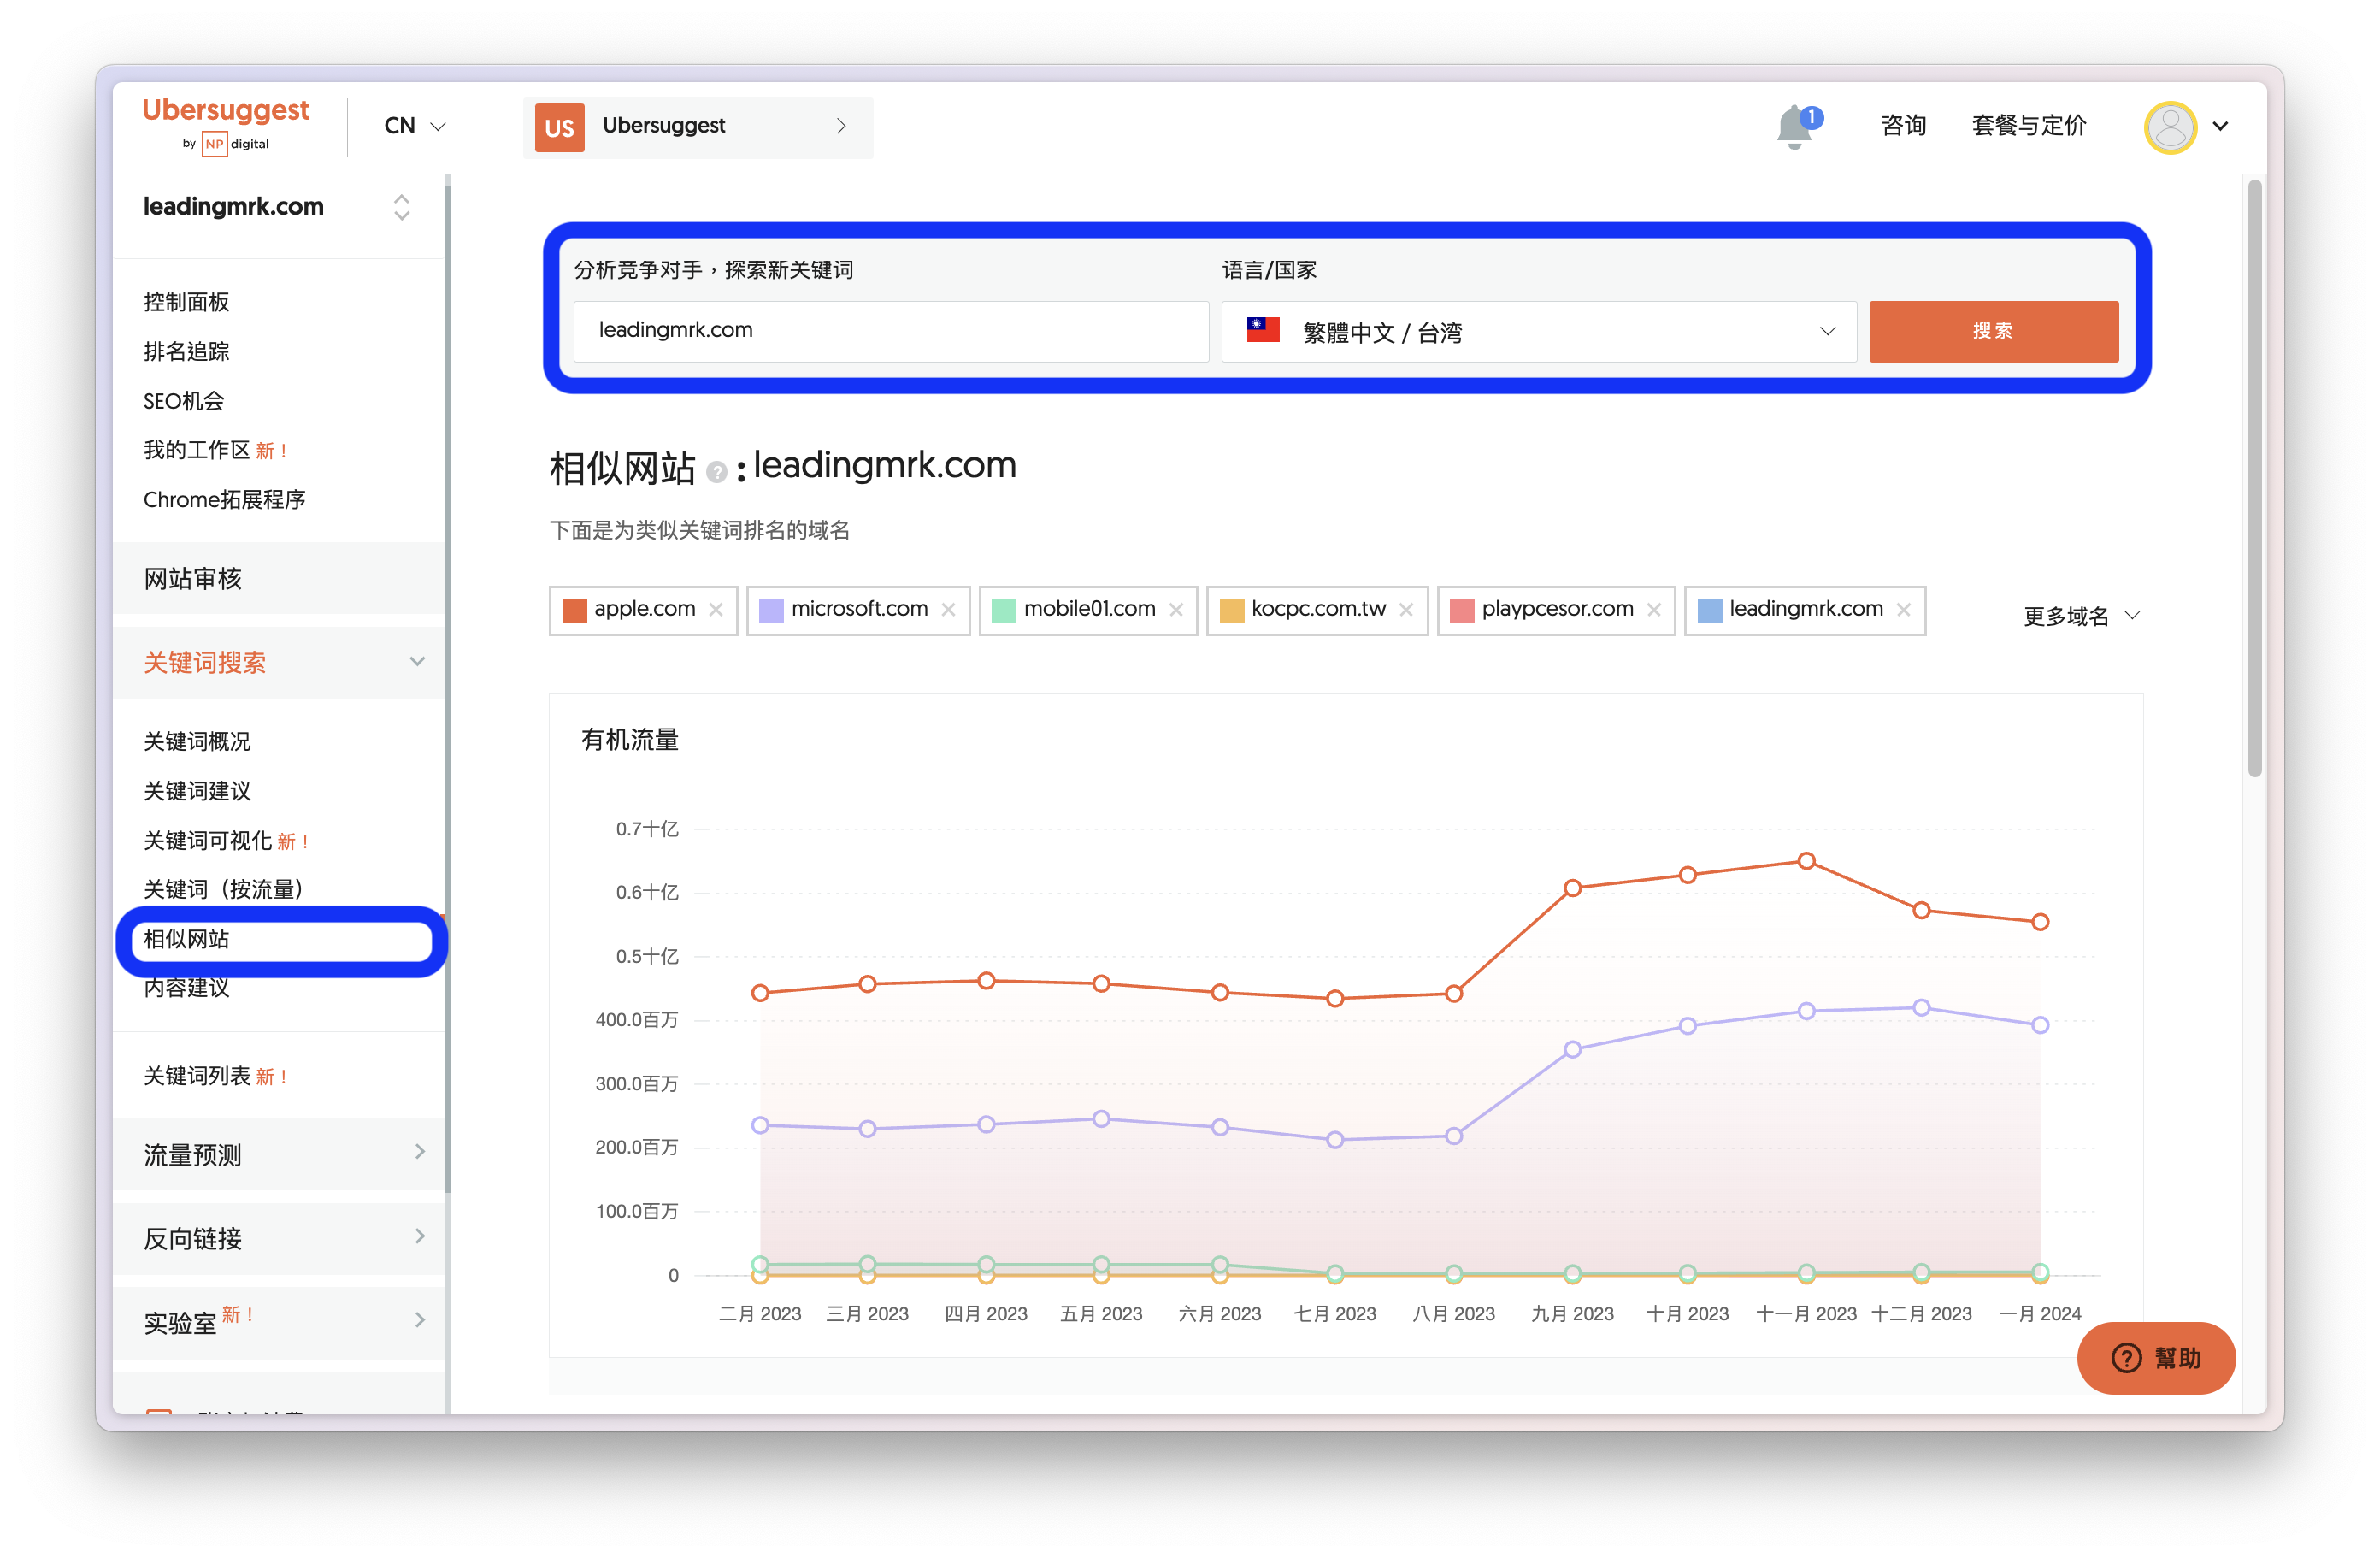Remove microsoft.com chip using its X

948,609
